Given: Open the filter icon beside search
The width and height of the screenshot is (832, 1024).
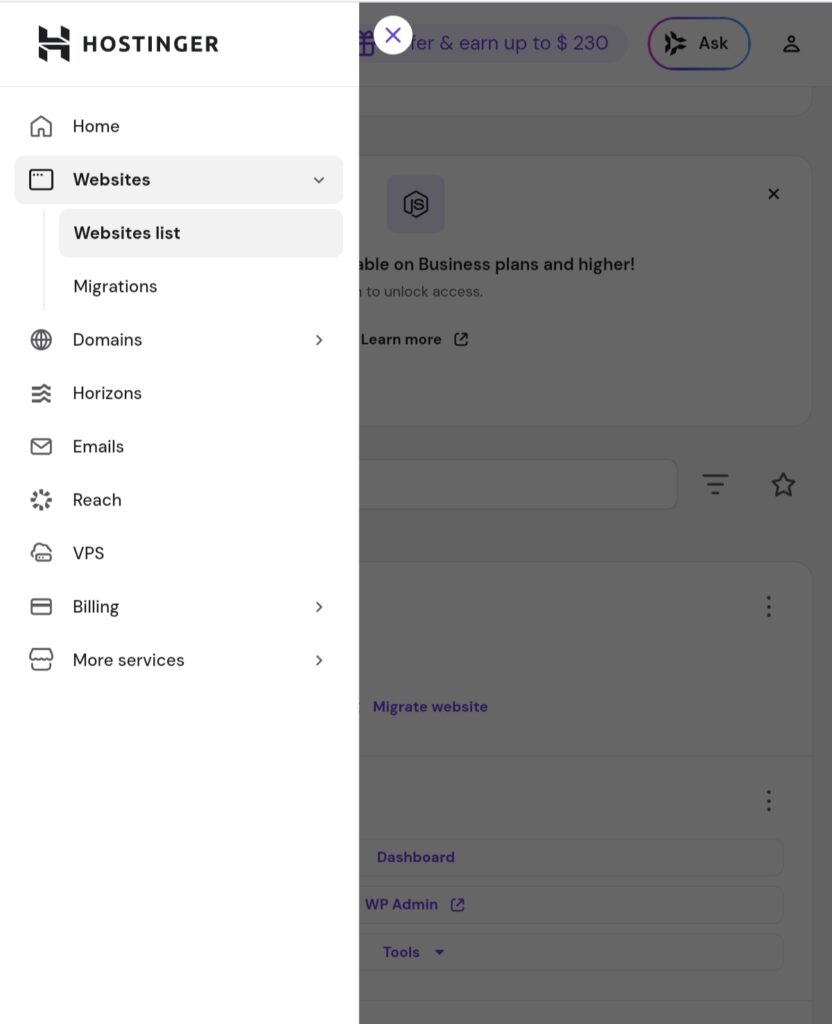Looking at the screenshot, I should [x=714, y=485].
